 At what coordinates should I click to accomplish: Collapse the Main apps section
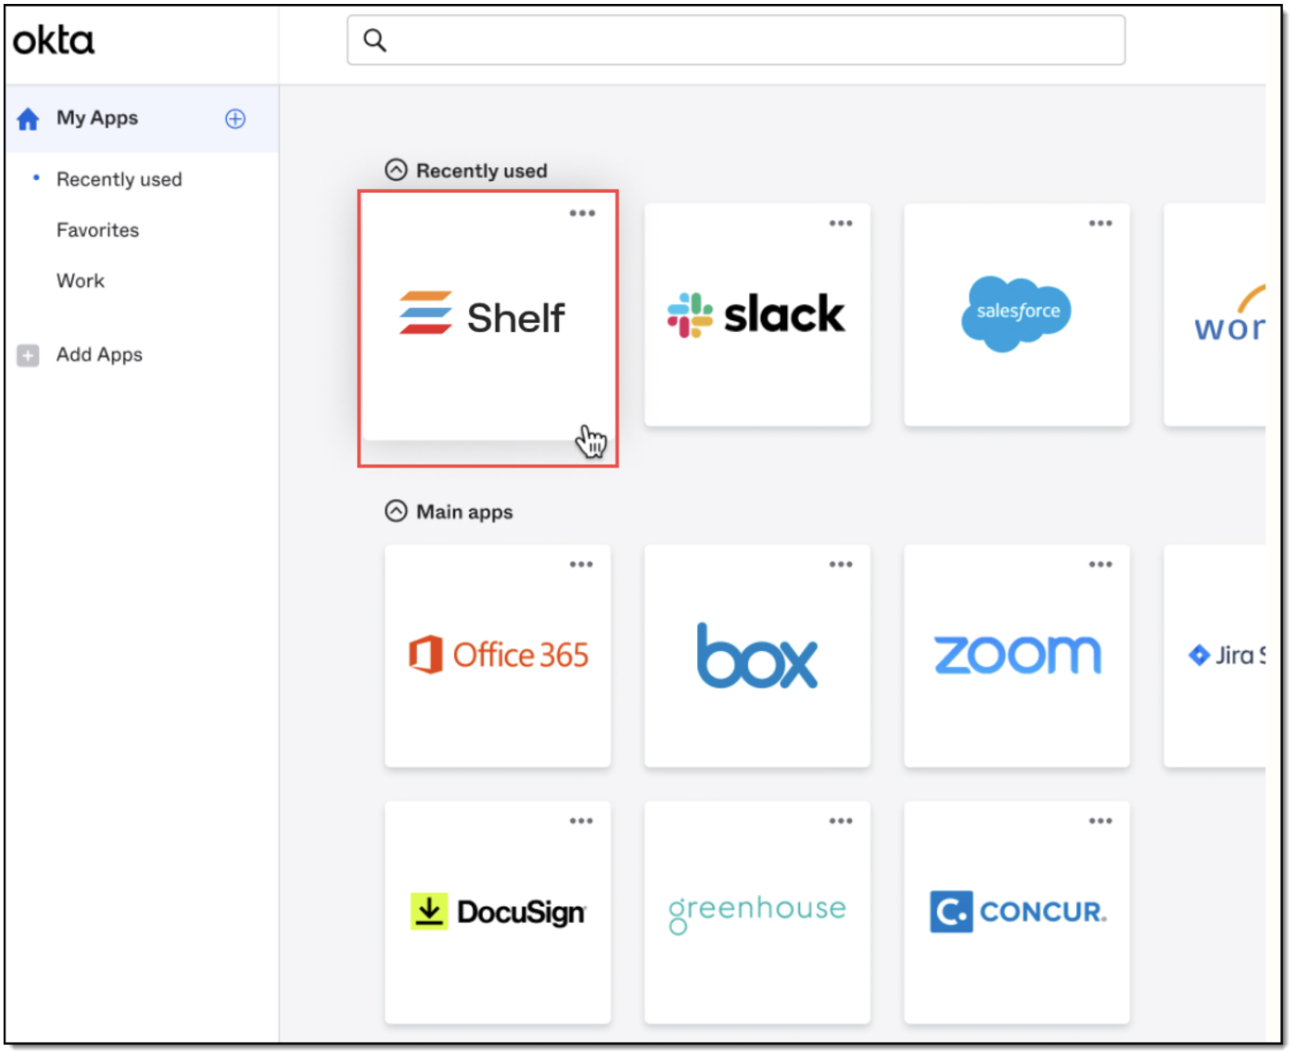point(396,511)
